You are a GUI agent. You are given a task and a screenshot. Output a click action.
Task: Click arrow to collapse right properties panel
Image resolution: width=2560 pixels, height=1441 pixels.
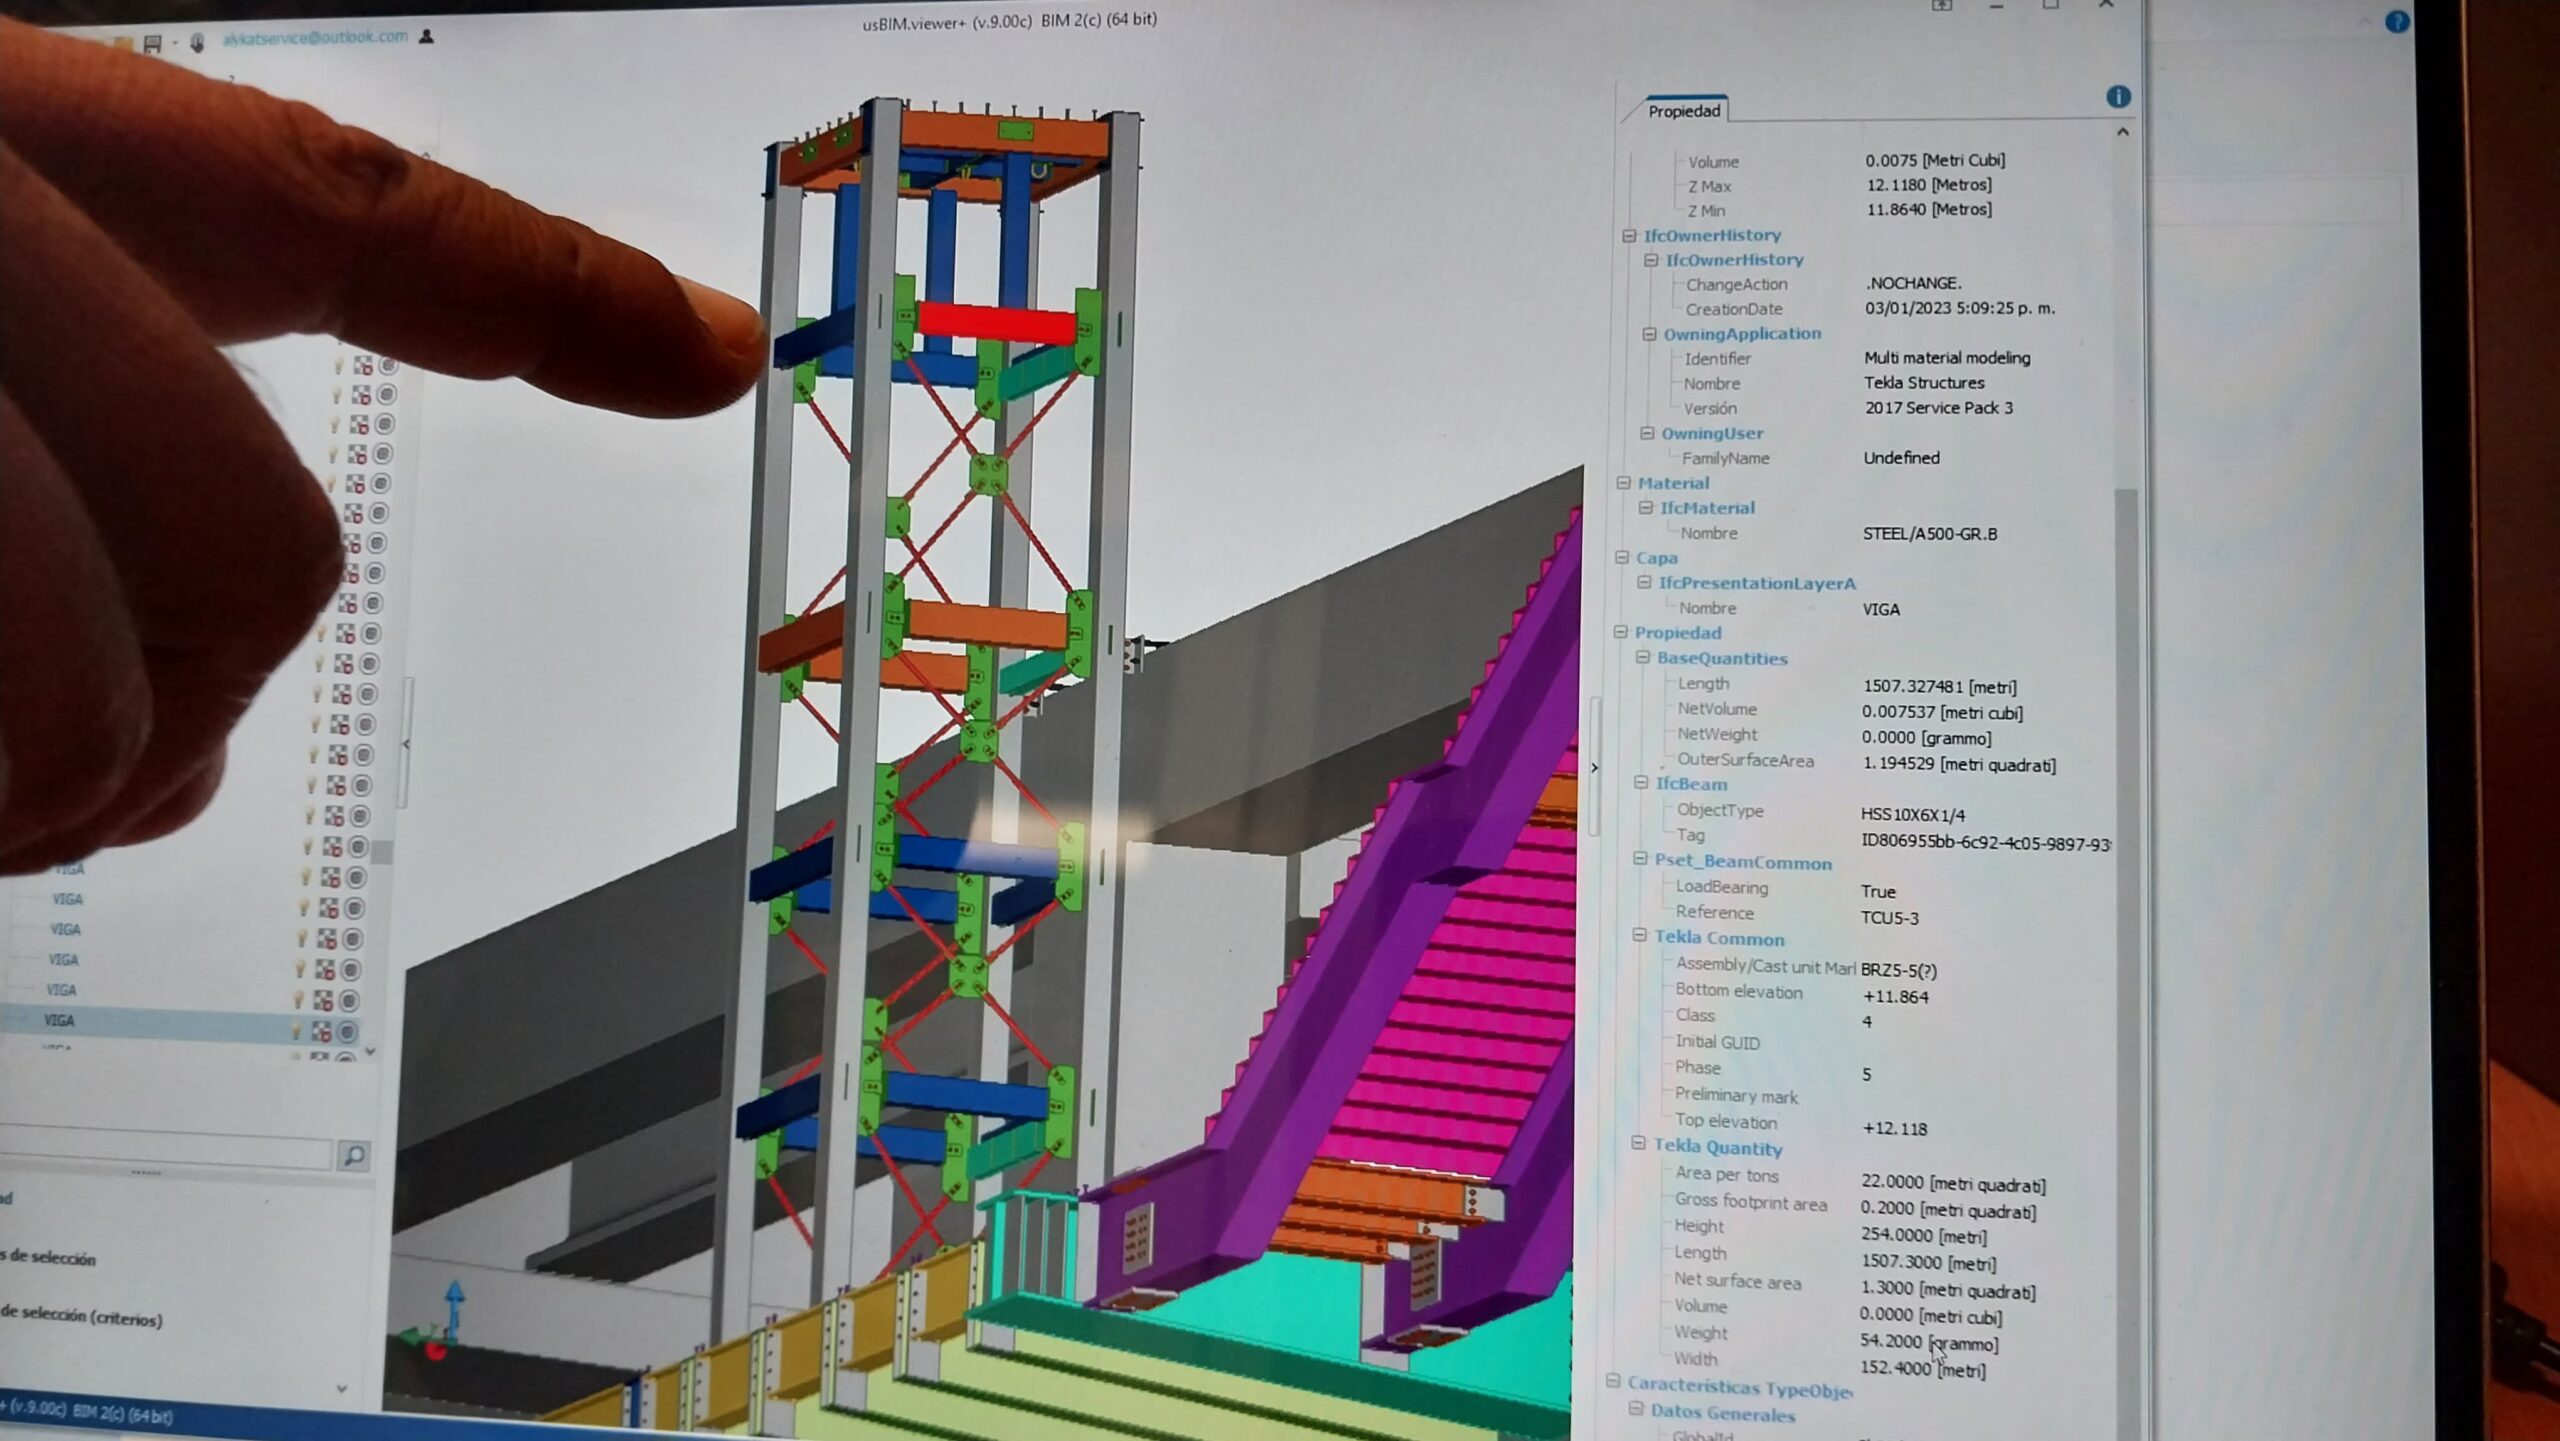[x=1594, y=768]
